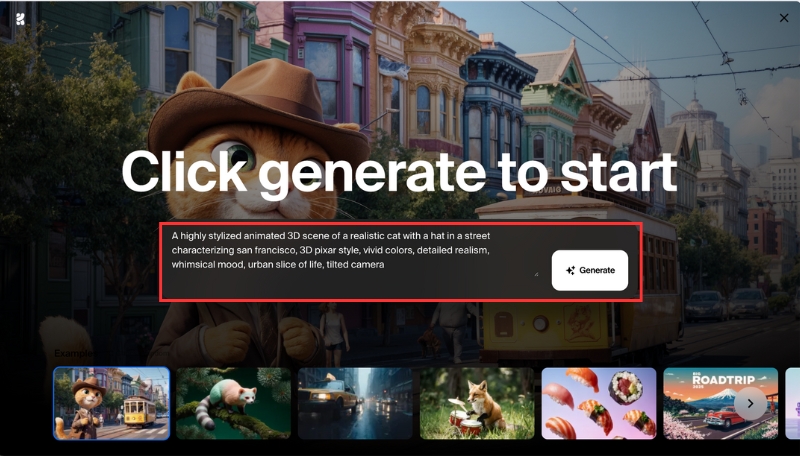
Task: Click the Generate button
Action: coord(590,270)
